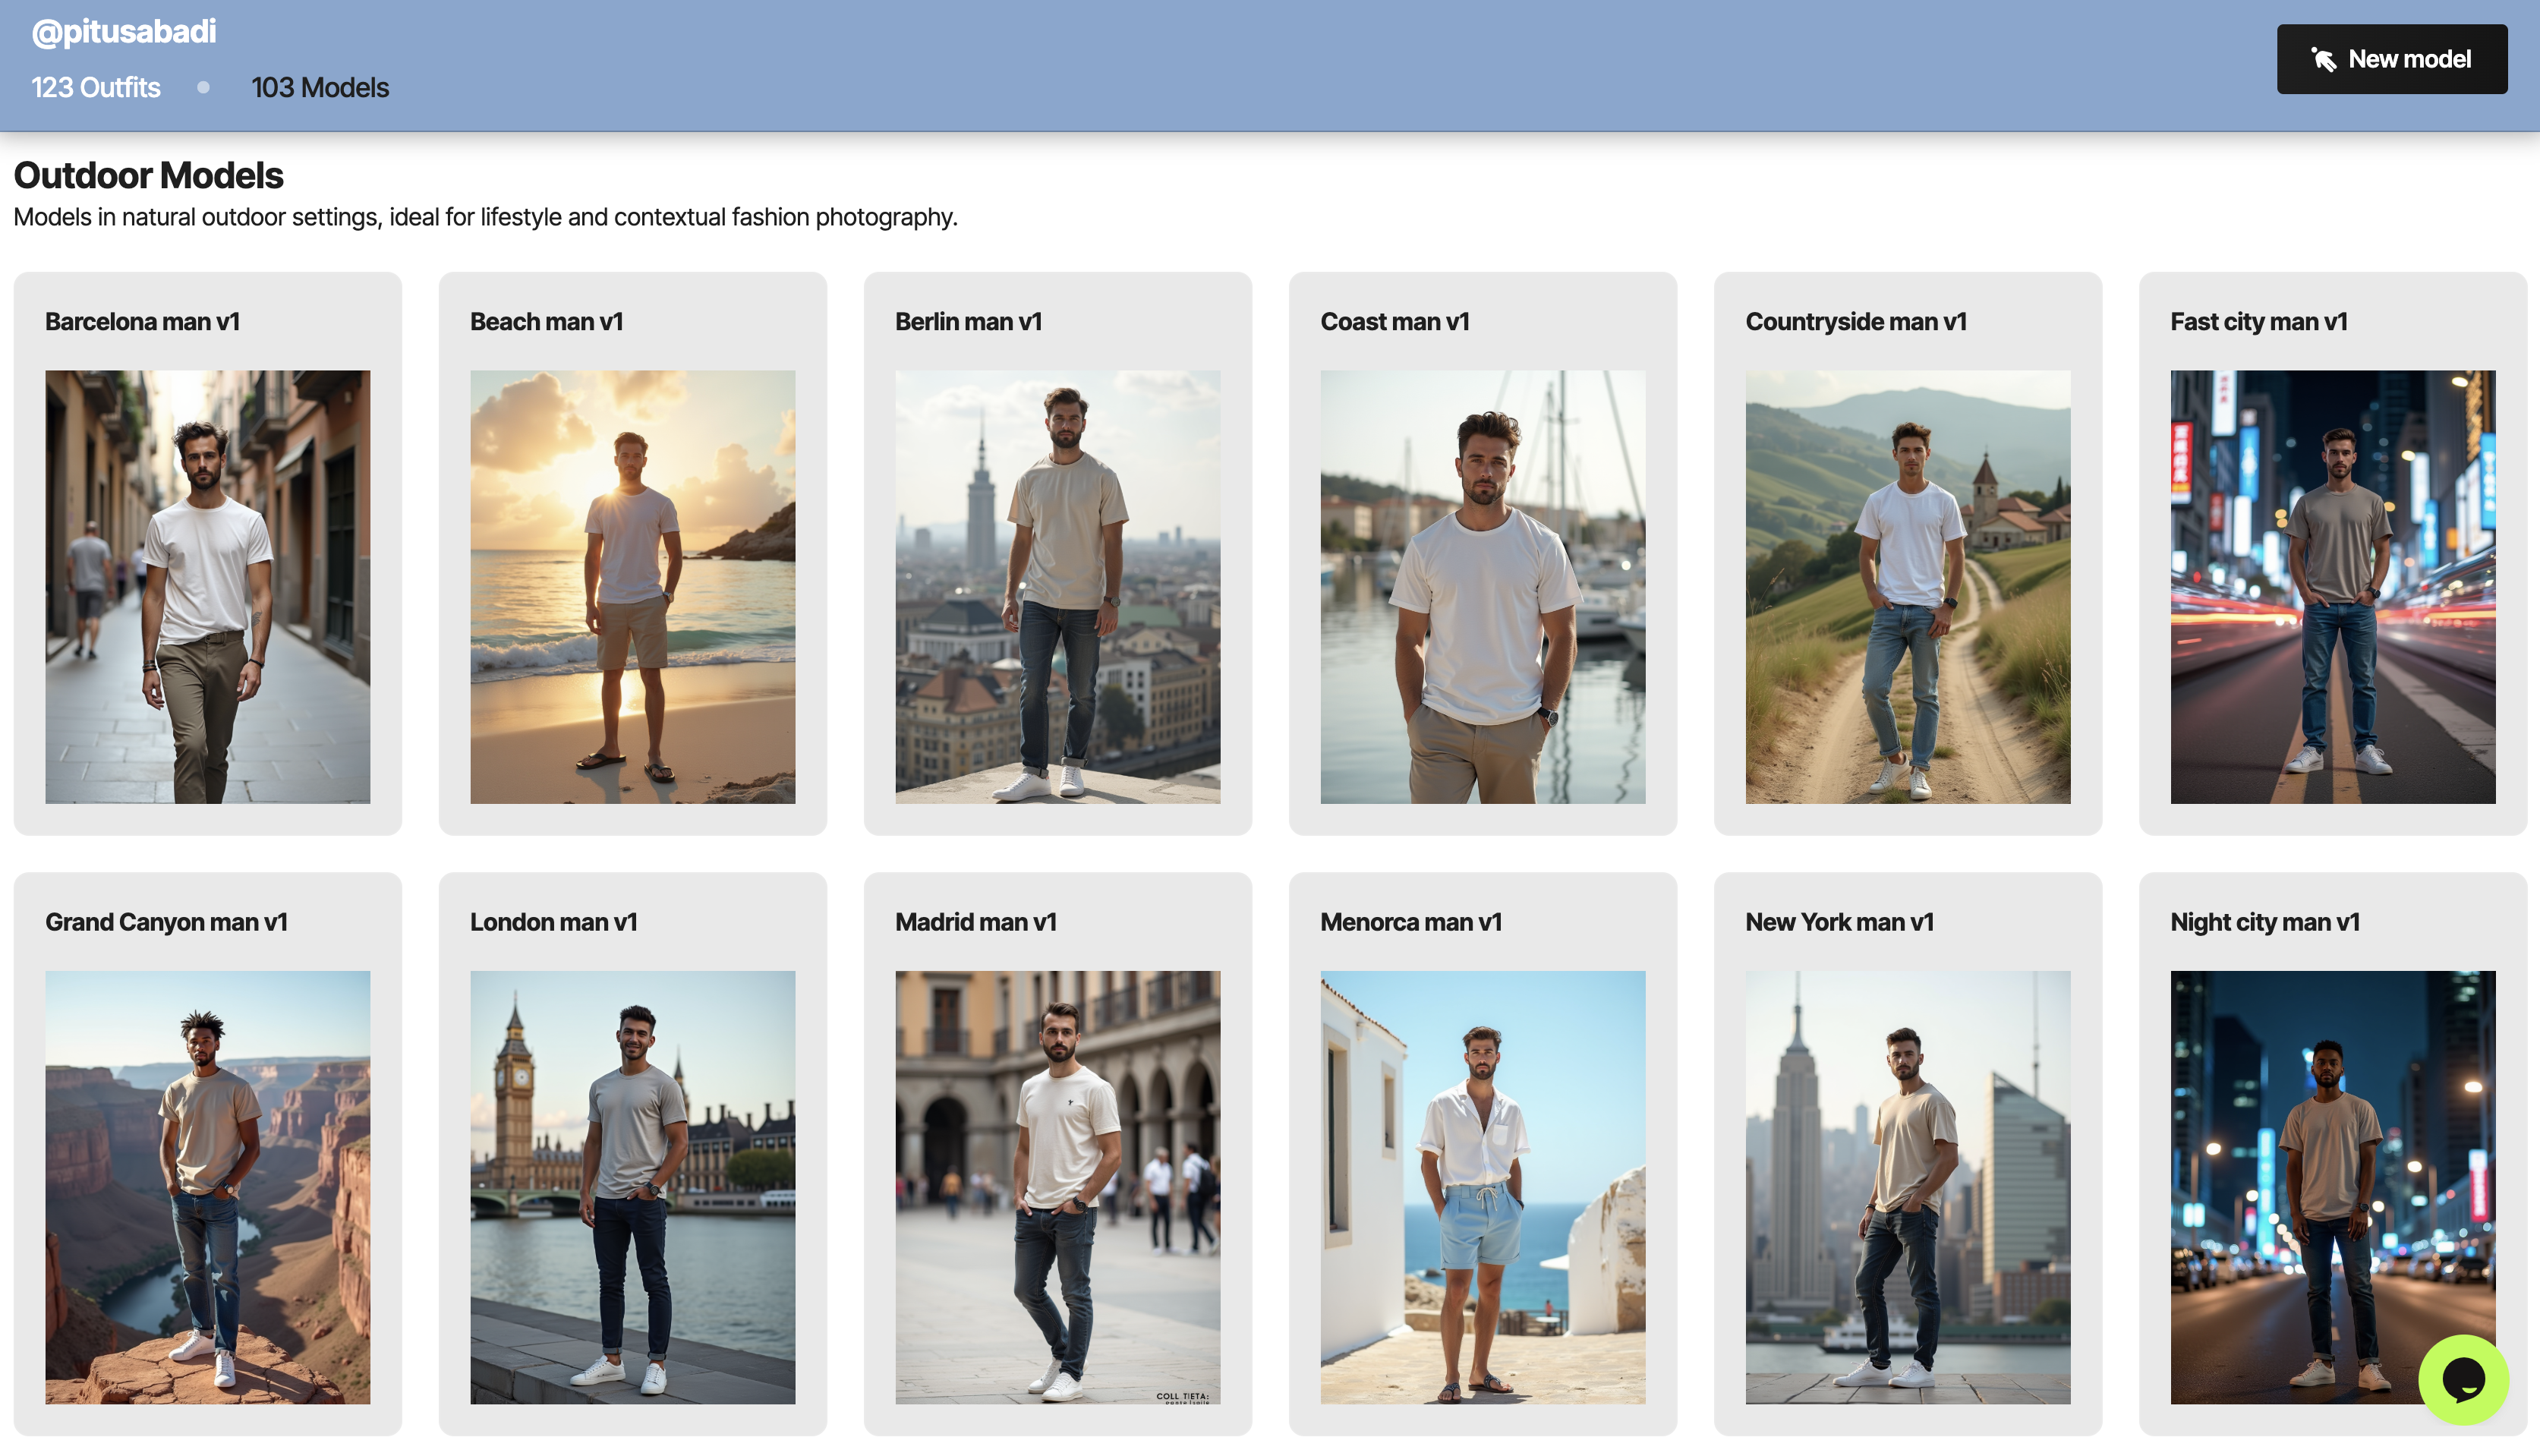Select the Barcelona man v1 thumbnail
The image size is (2540, 1456).
pyautogui.click(x=208, y=587)
